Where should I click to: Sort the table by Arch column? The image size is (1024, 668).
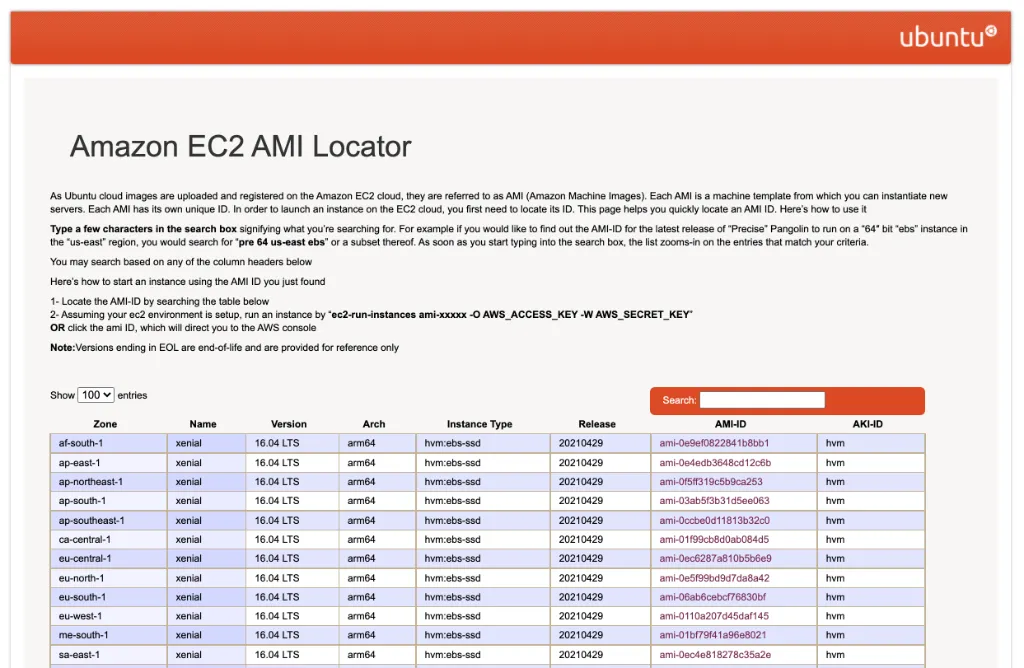tap(374, 423)
